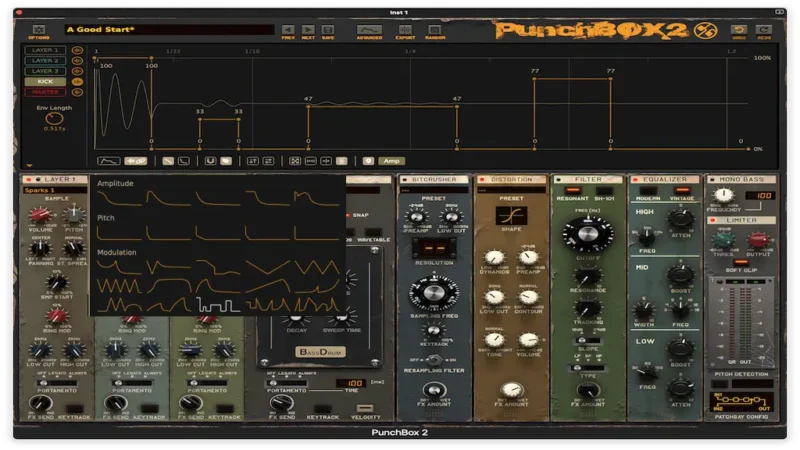Toggle Layer 1 power LED
The image size is (800, 450).
[x=29, y=180]
